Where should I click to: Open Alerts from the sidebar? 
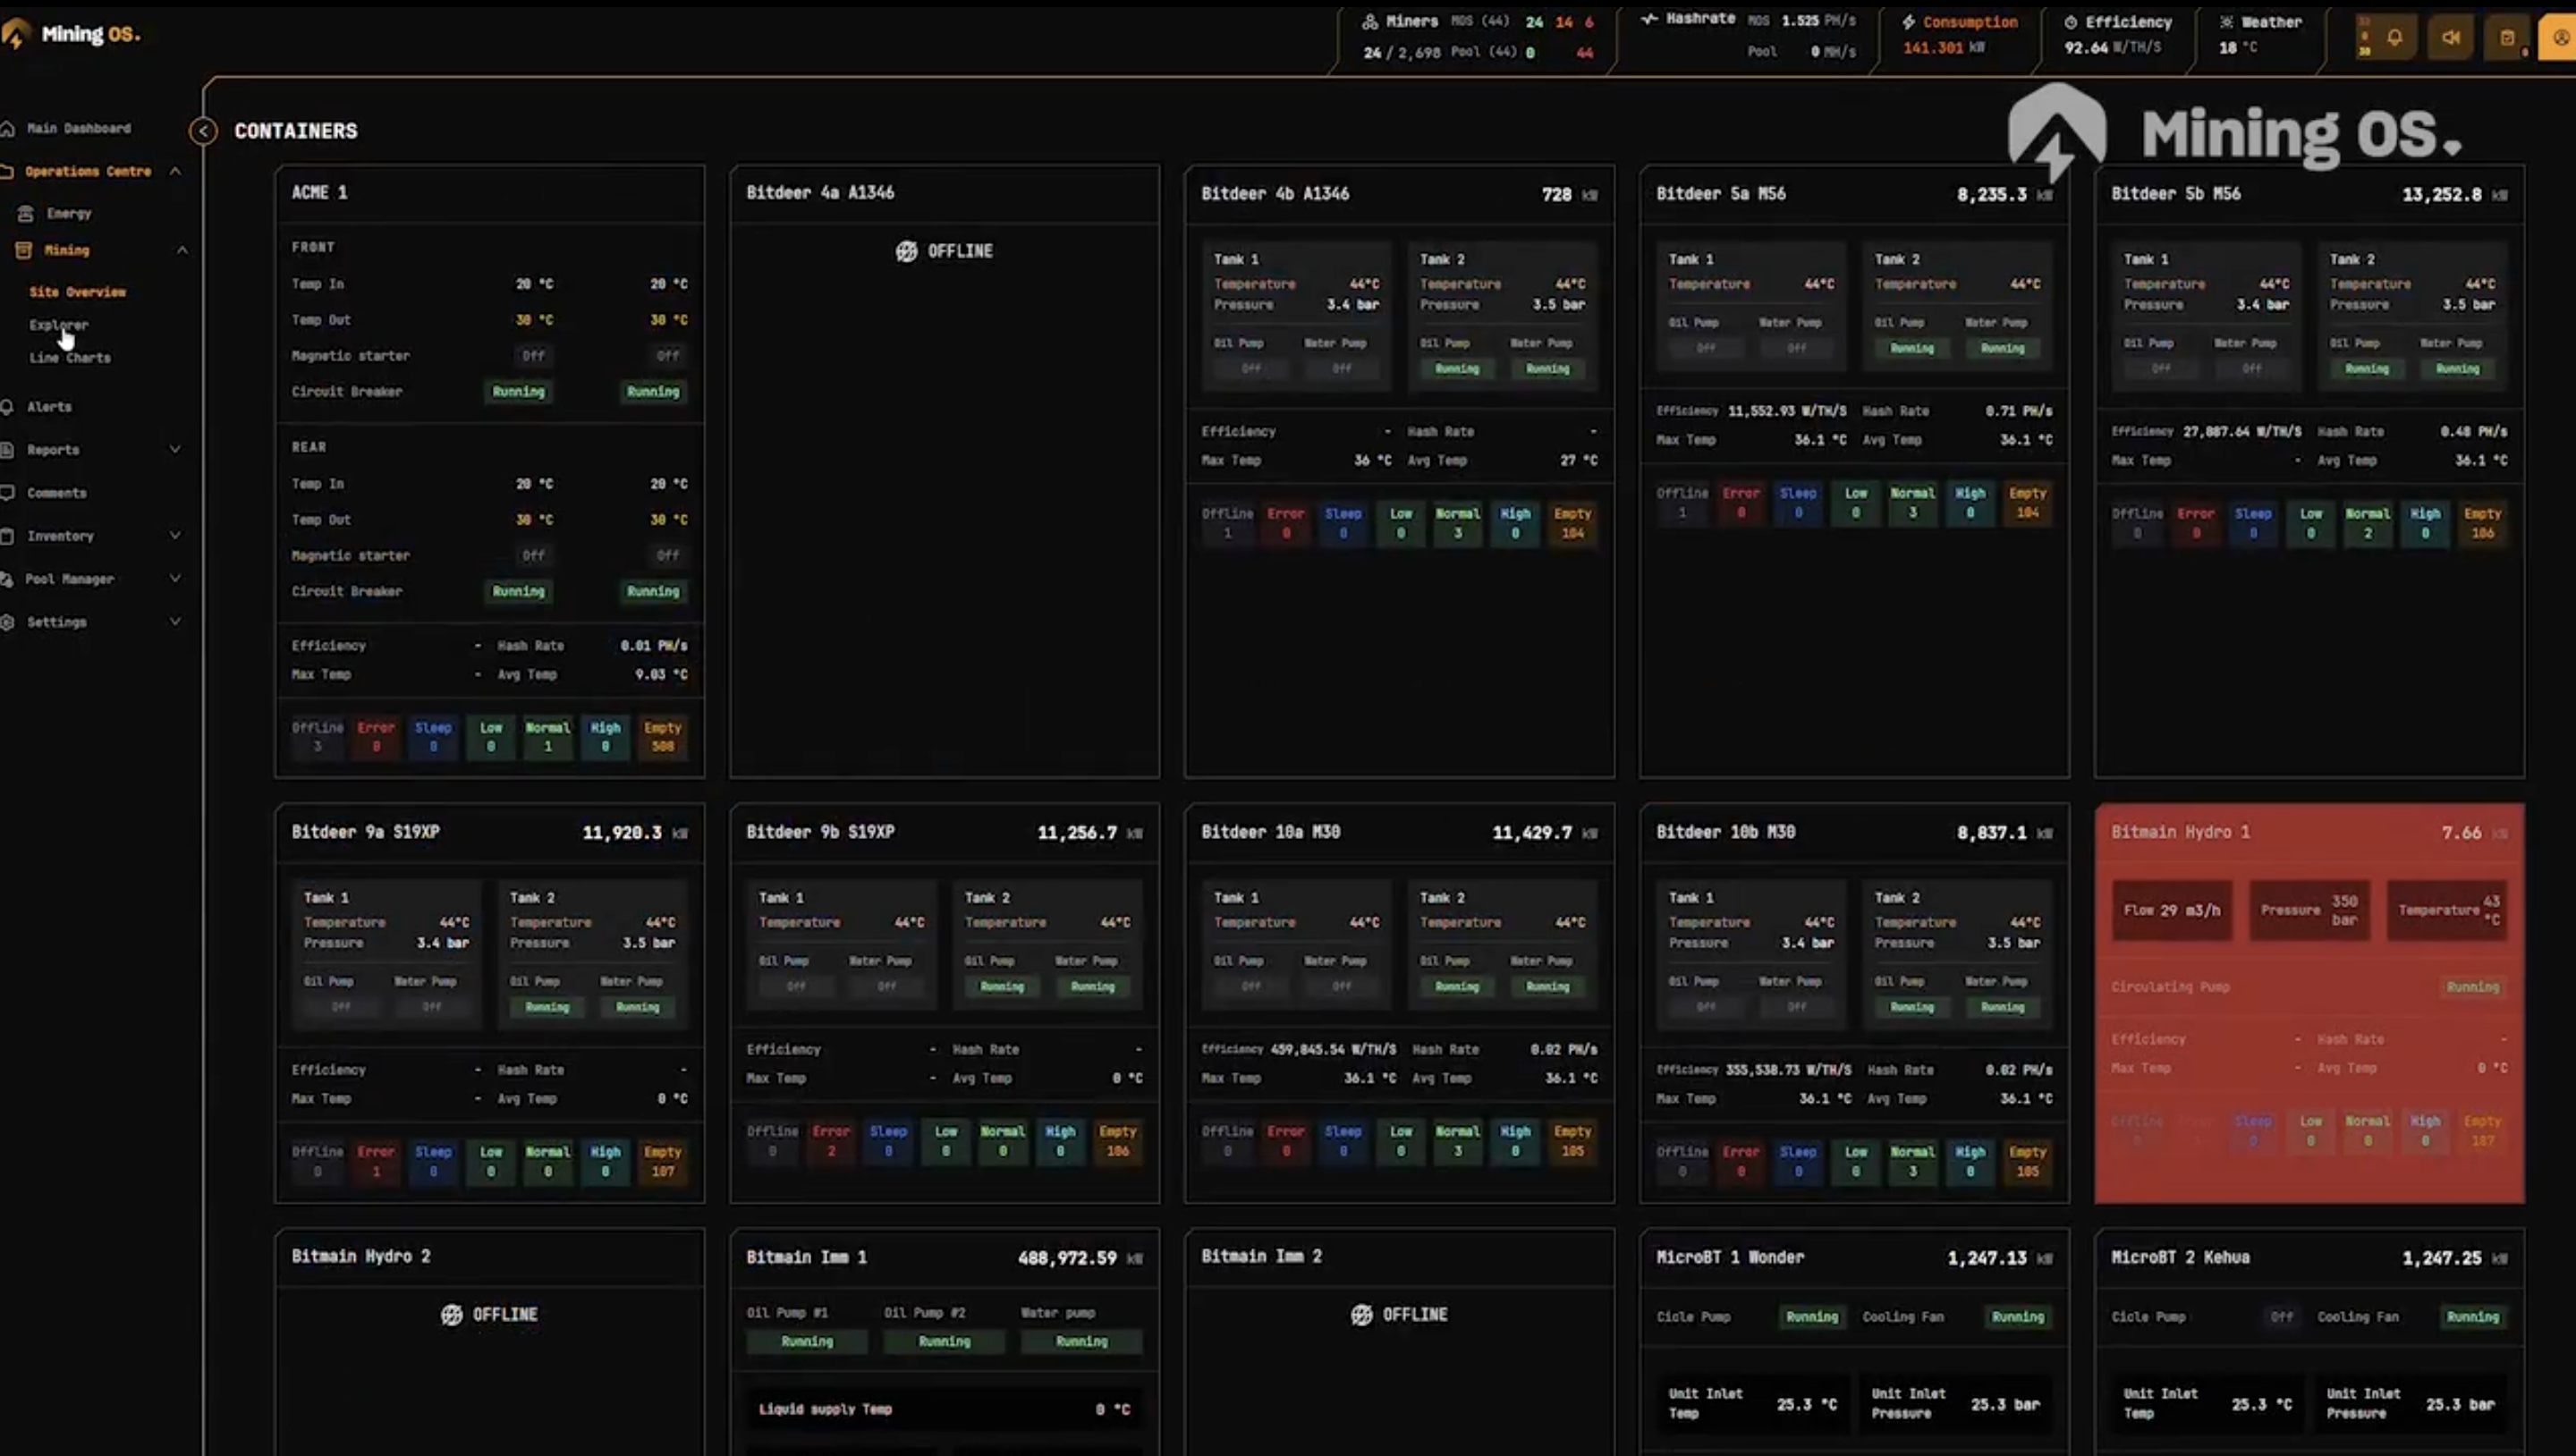[49, 407]
